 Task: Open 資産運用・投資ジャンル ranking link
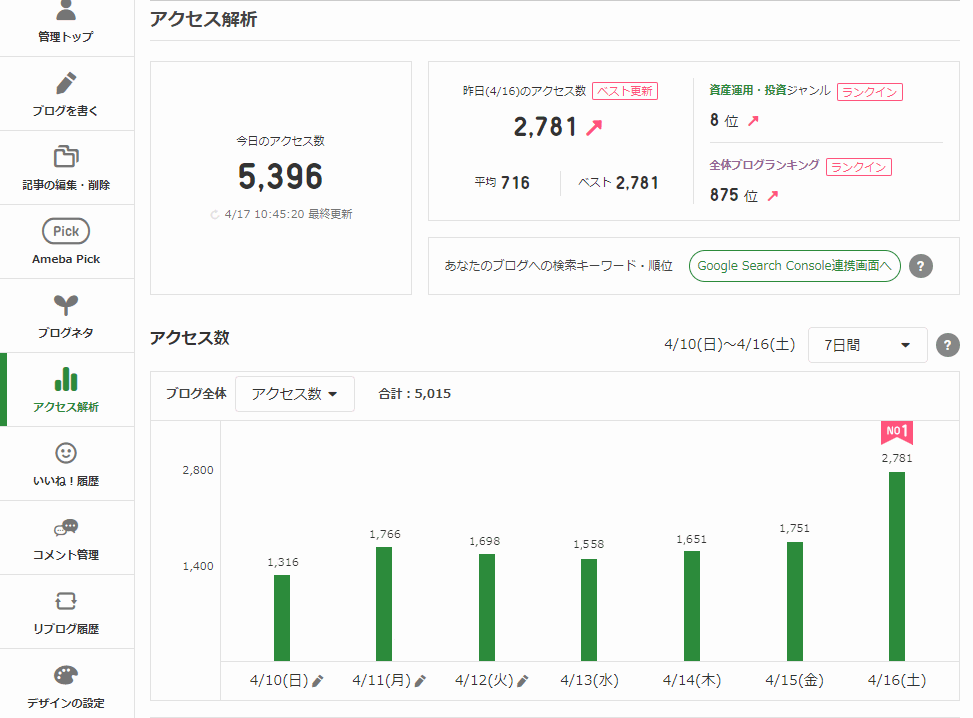769,91
